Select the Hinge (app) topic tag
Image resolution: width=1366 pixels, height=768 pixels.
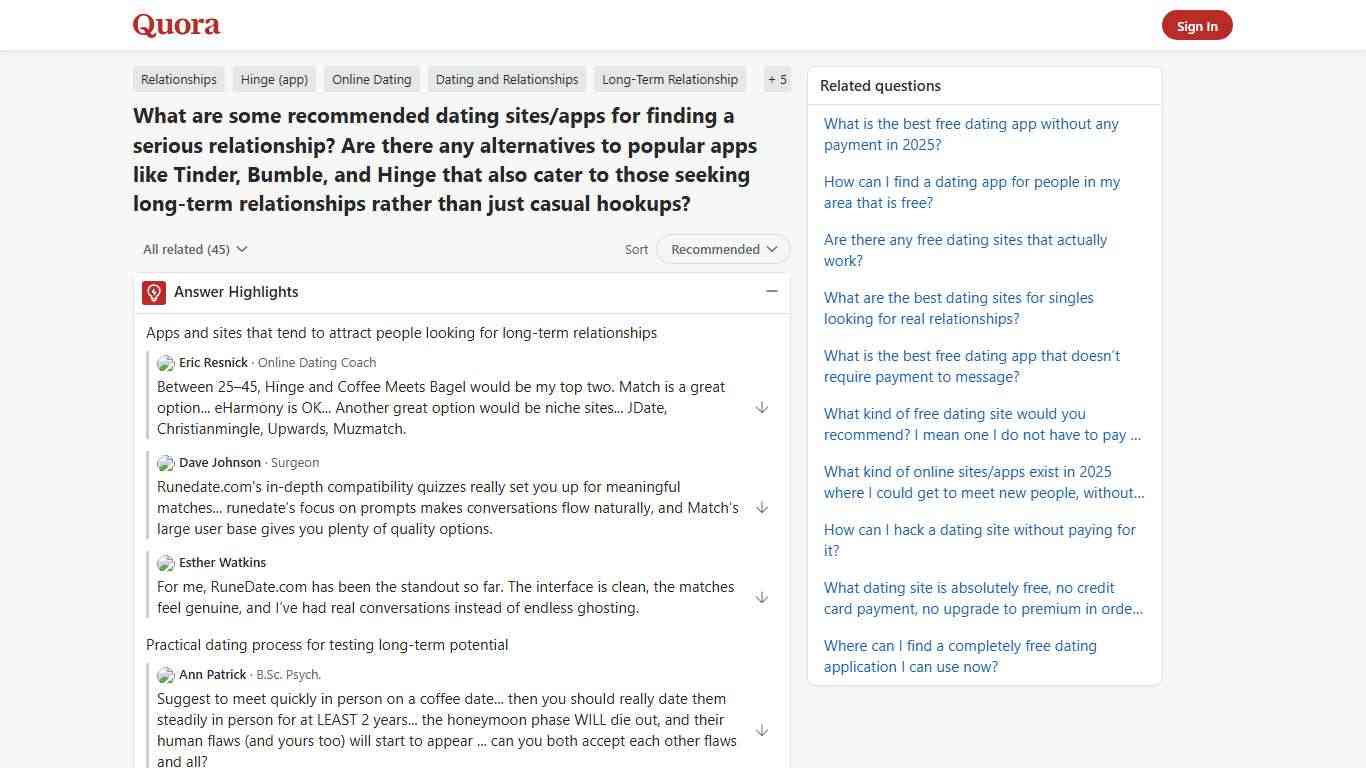pyautogui.click(x=274, y=79)
